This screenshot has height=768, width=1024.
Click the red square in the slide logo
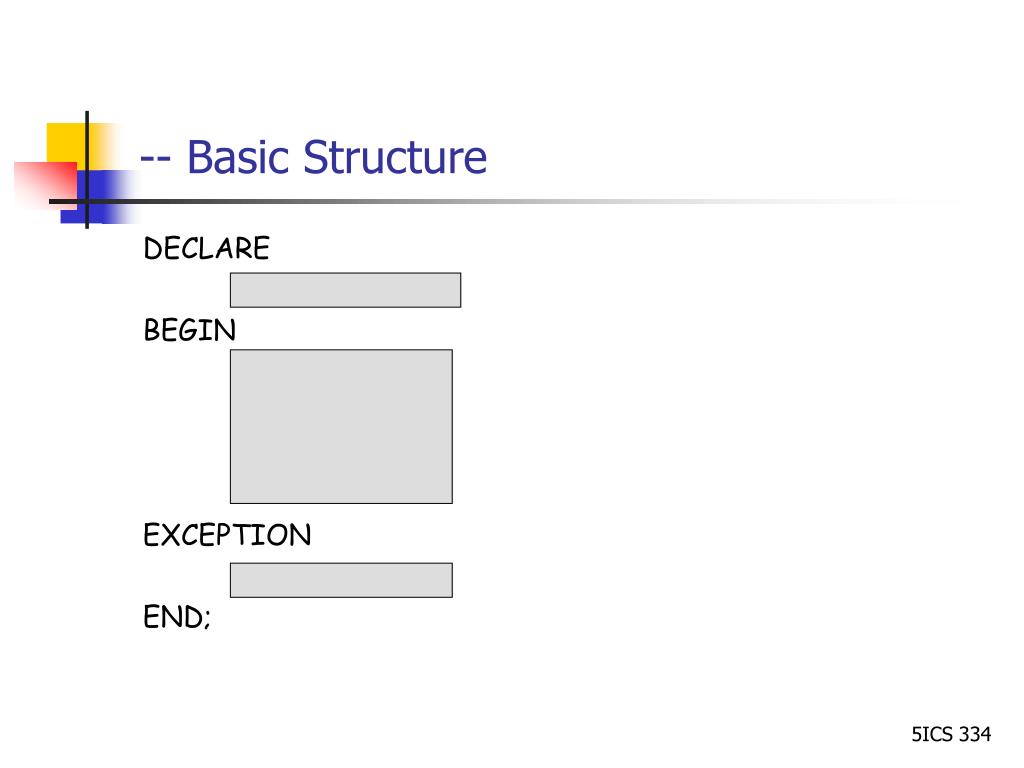point(45,185)
